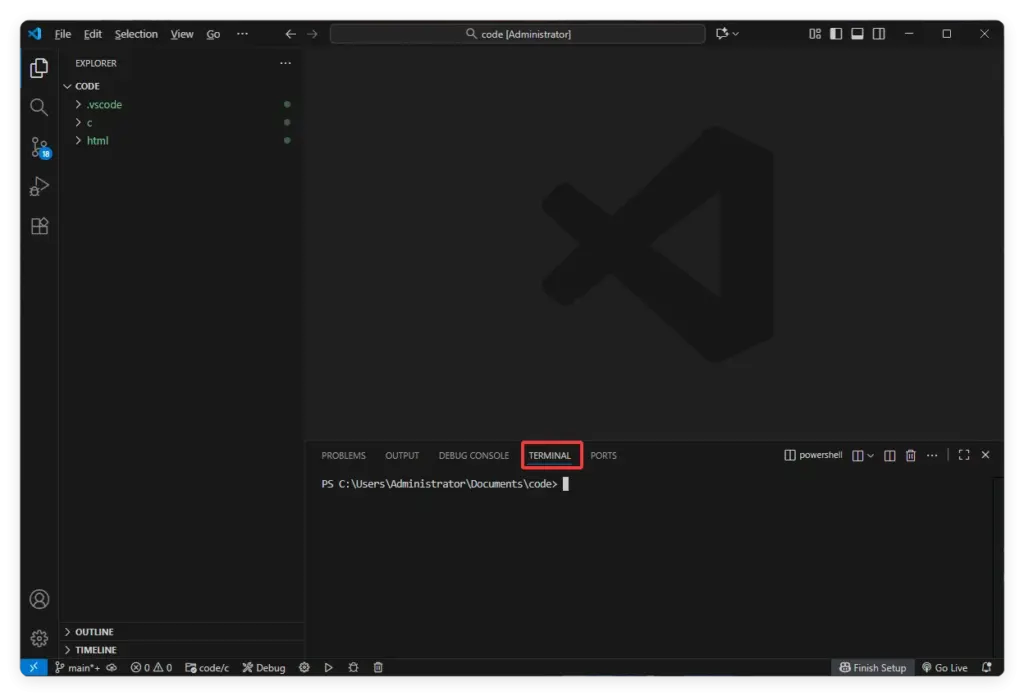1024x696 pixels.
Task: Maximize the terminal panel size
Action: click(x=963, y=455)
